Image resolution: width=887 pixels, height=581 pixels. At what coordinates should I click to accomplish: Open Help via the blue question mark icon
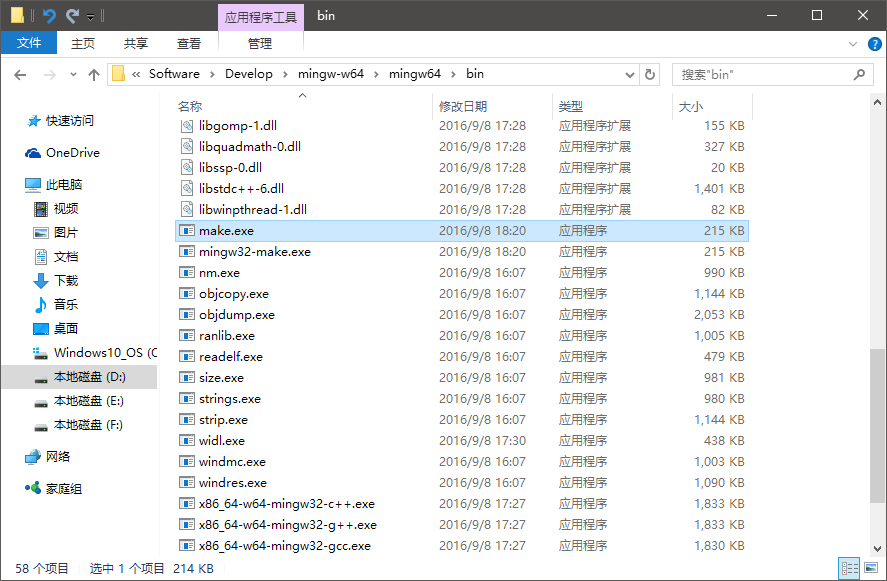[x=874, y=43]
